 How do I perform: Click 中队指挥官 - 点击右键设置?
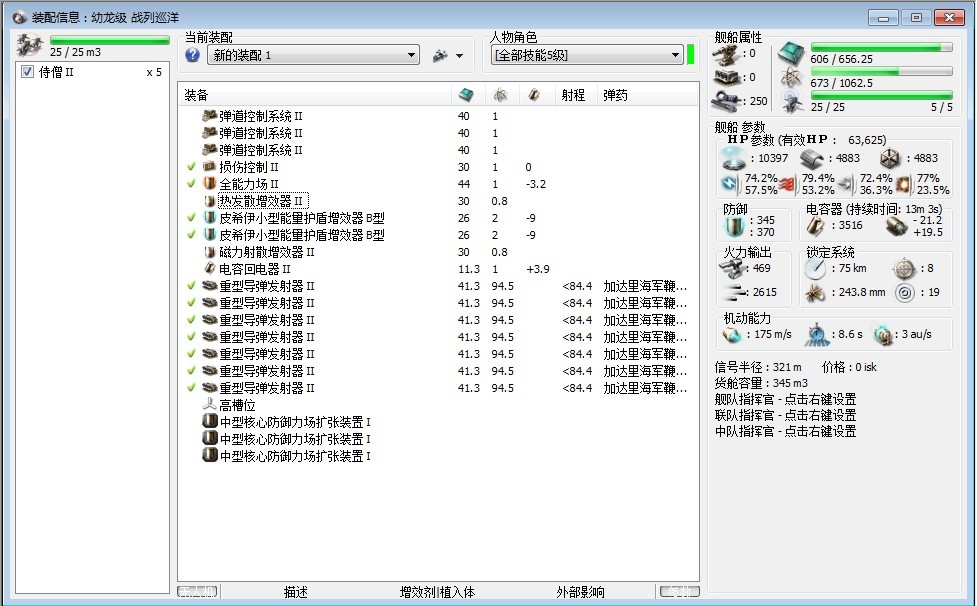click(x=785, y=431)
